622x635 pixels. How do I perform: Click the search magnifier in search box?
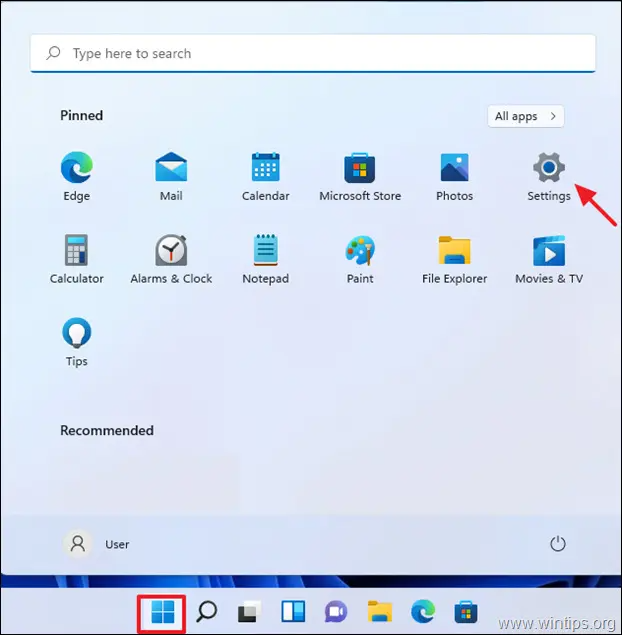tap(53, 53)
